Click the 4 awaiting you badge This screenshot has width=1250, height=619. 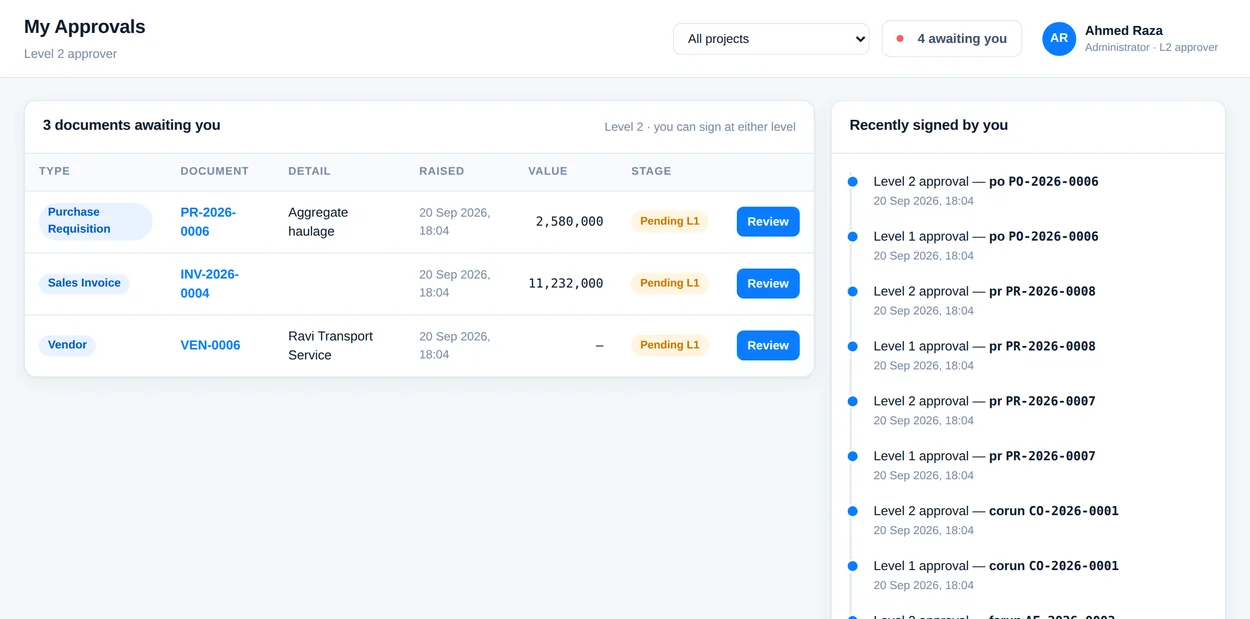click(x=952, y=39)
